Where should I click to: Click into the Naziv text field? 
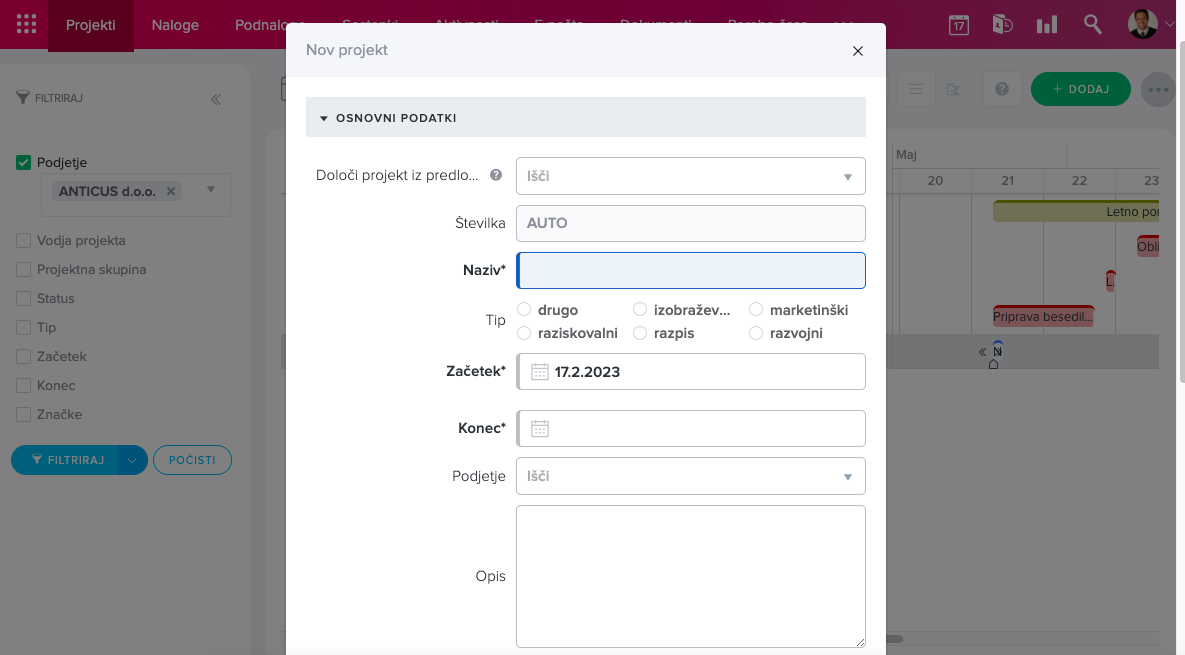690,271
